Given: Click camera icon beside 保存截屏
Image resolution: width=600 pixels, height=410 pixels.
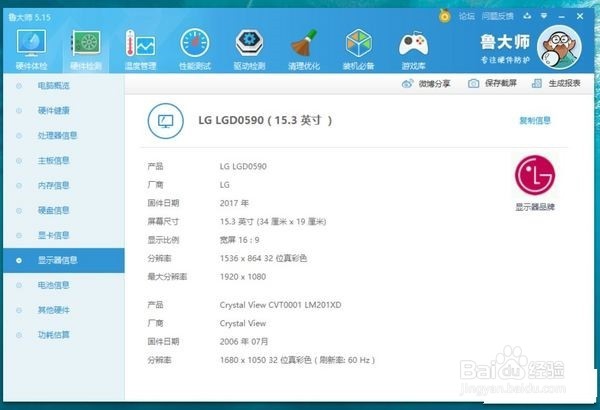Looking at the screenshot, I should coord(473,83).
